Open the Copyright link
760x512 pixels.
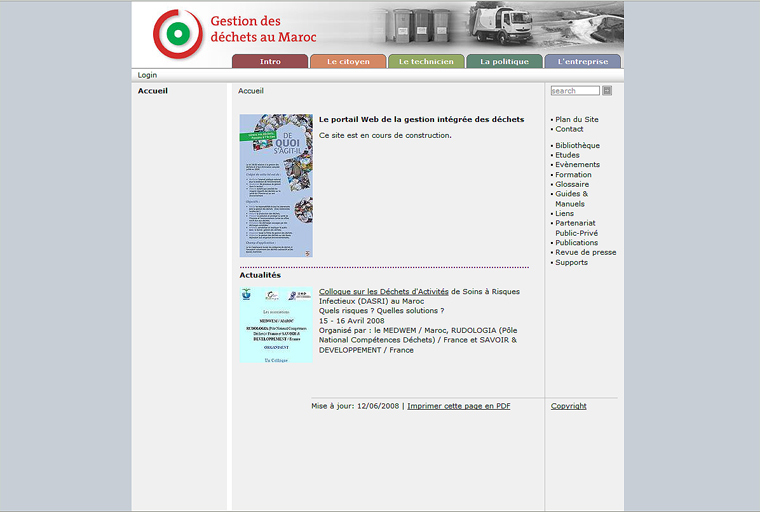click(x=569, y=406)
